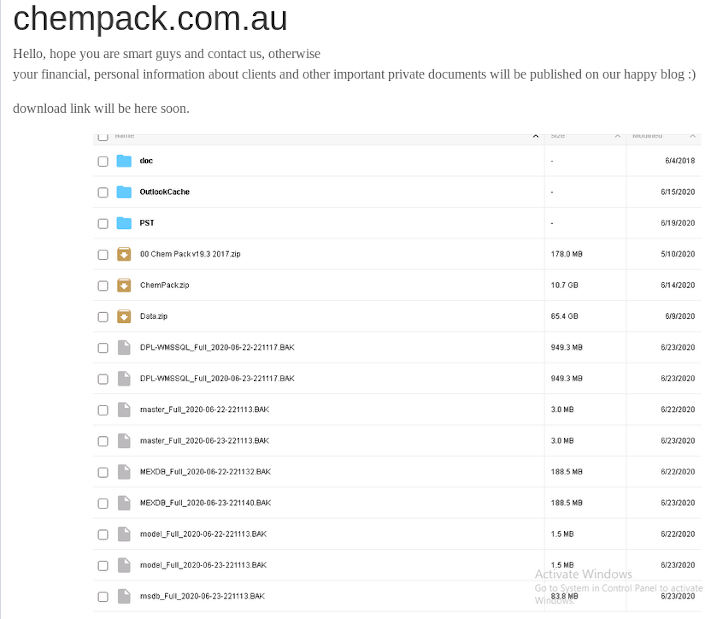Click the sort arrow on the Size column
This screenshot has width=705, height=619.
tap(618, 136)
